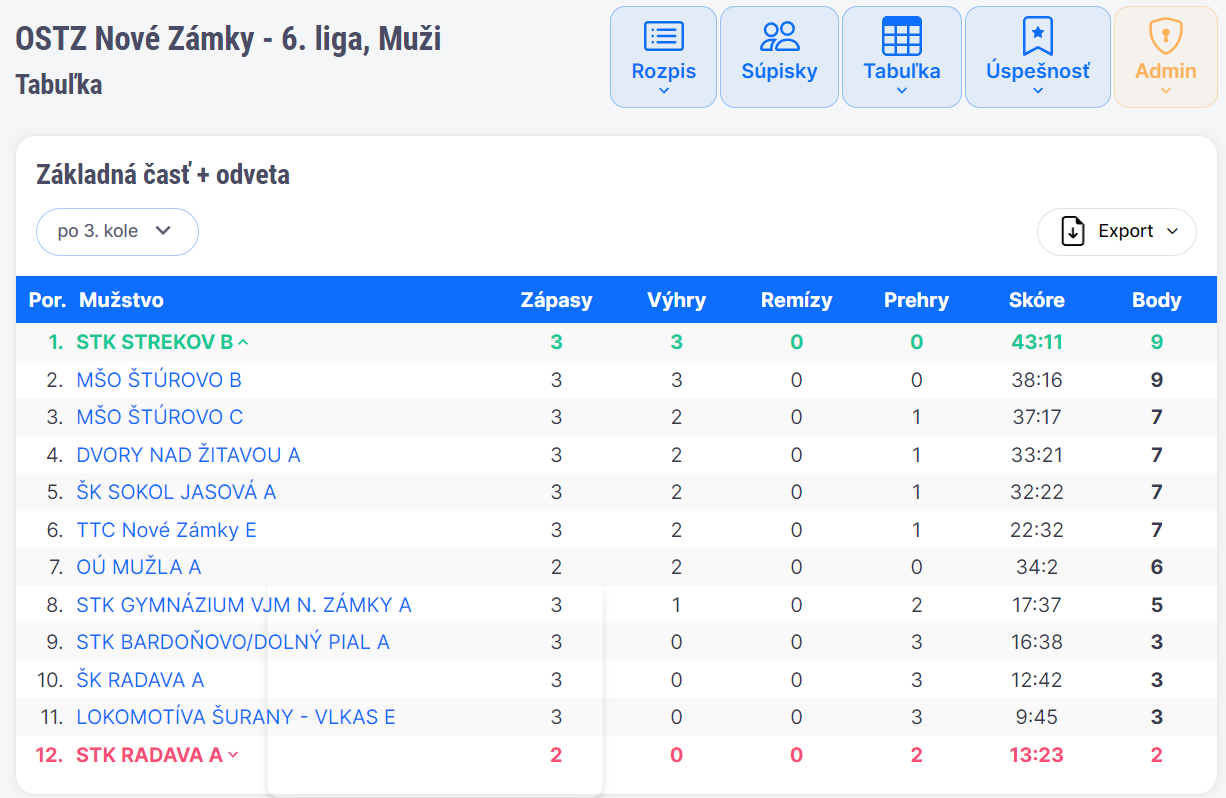Select score 33:21 of DVORY NAD ŽITAVOU A
Screen dimensions: 1226x798
pyautogui.click(x=1037, y=455)
